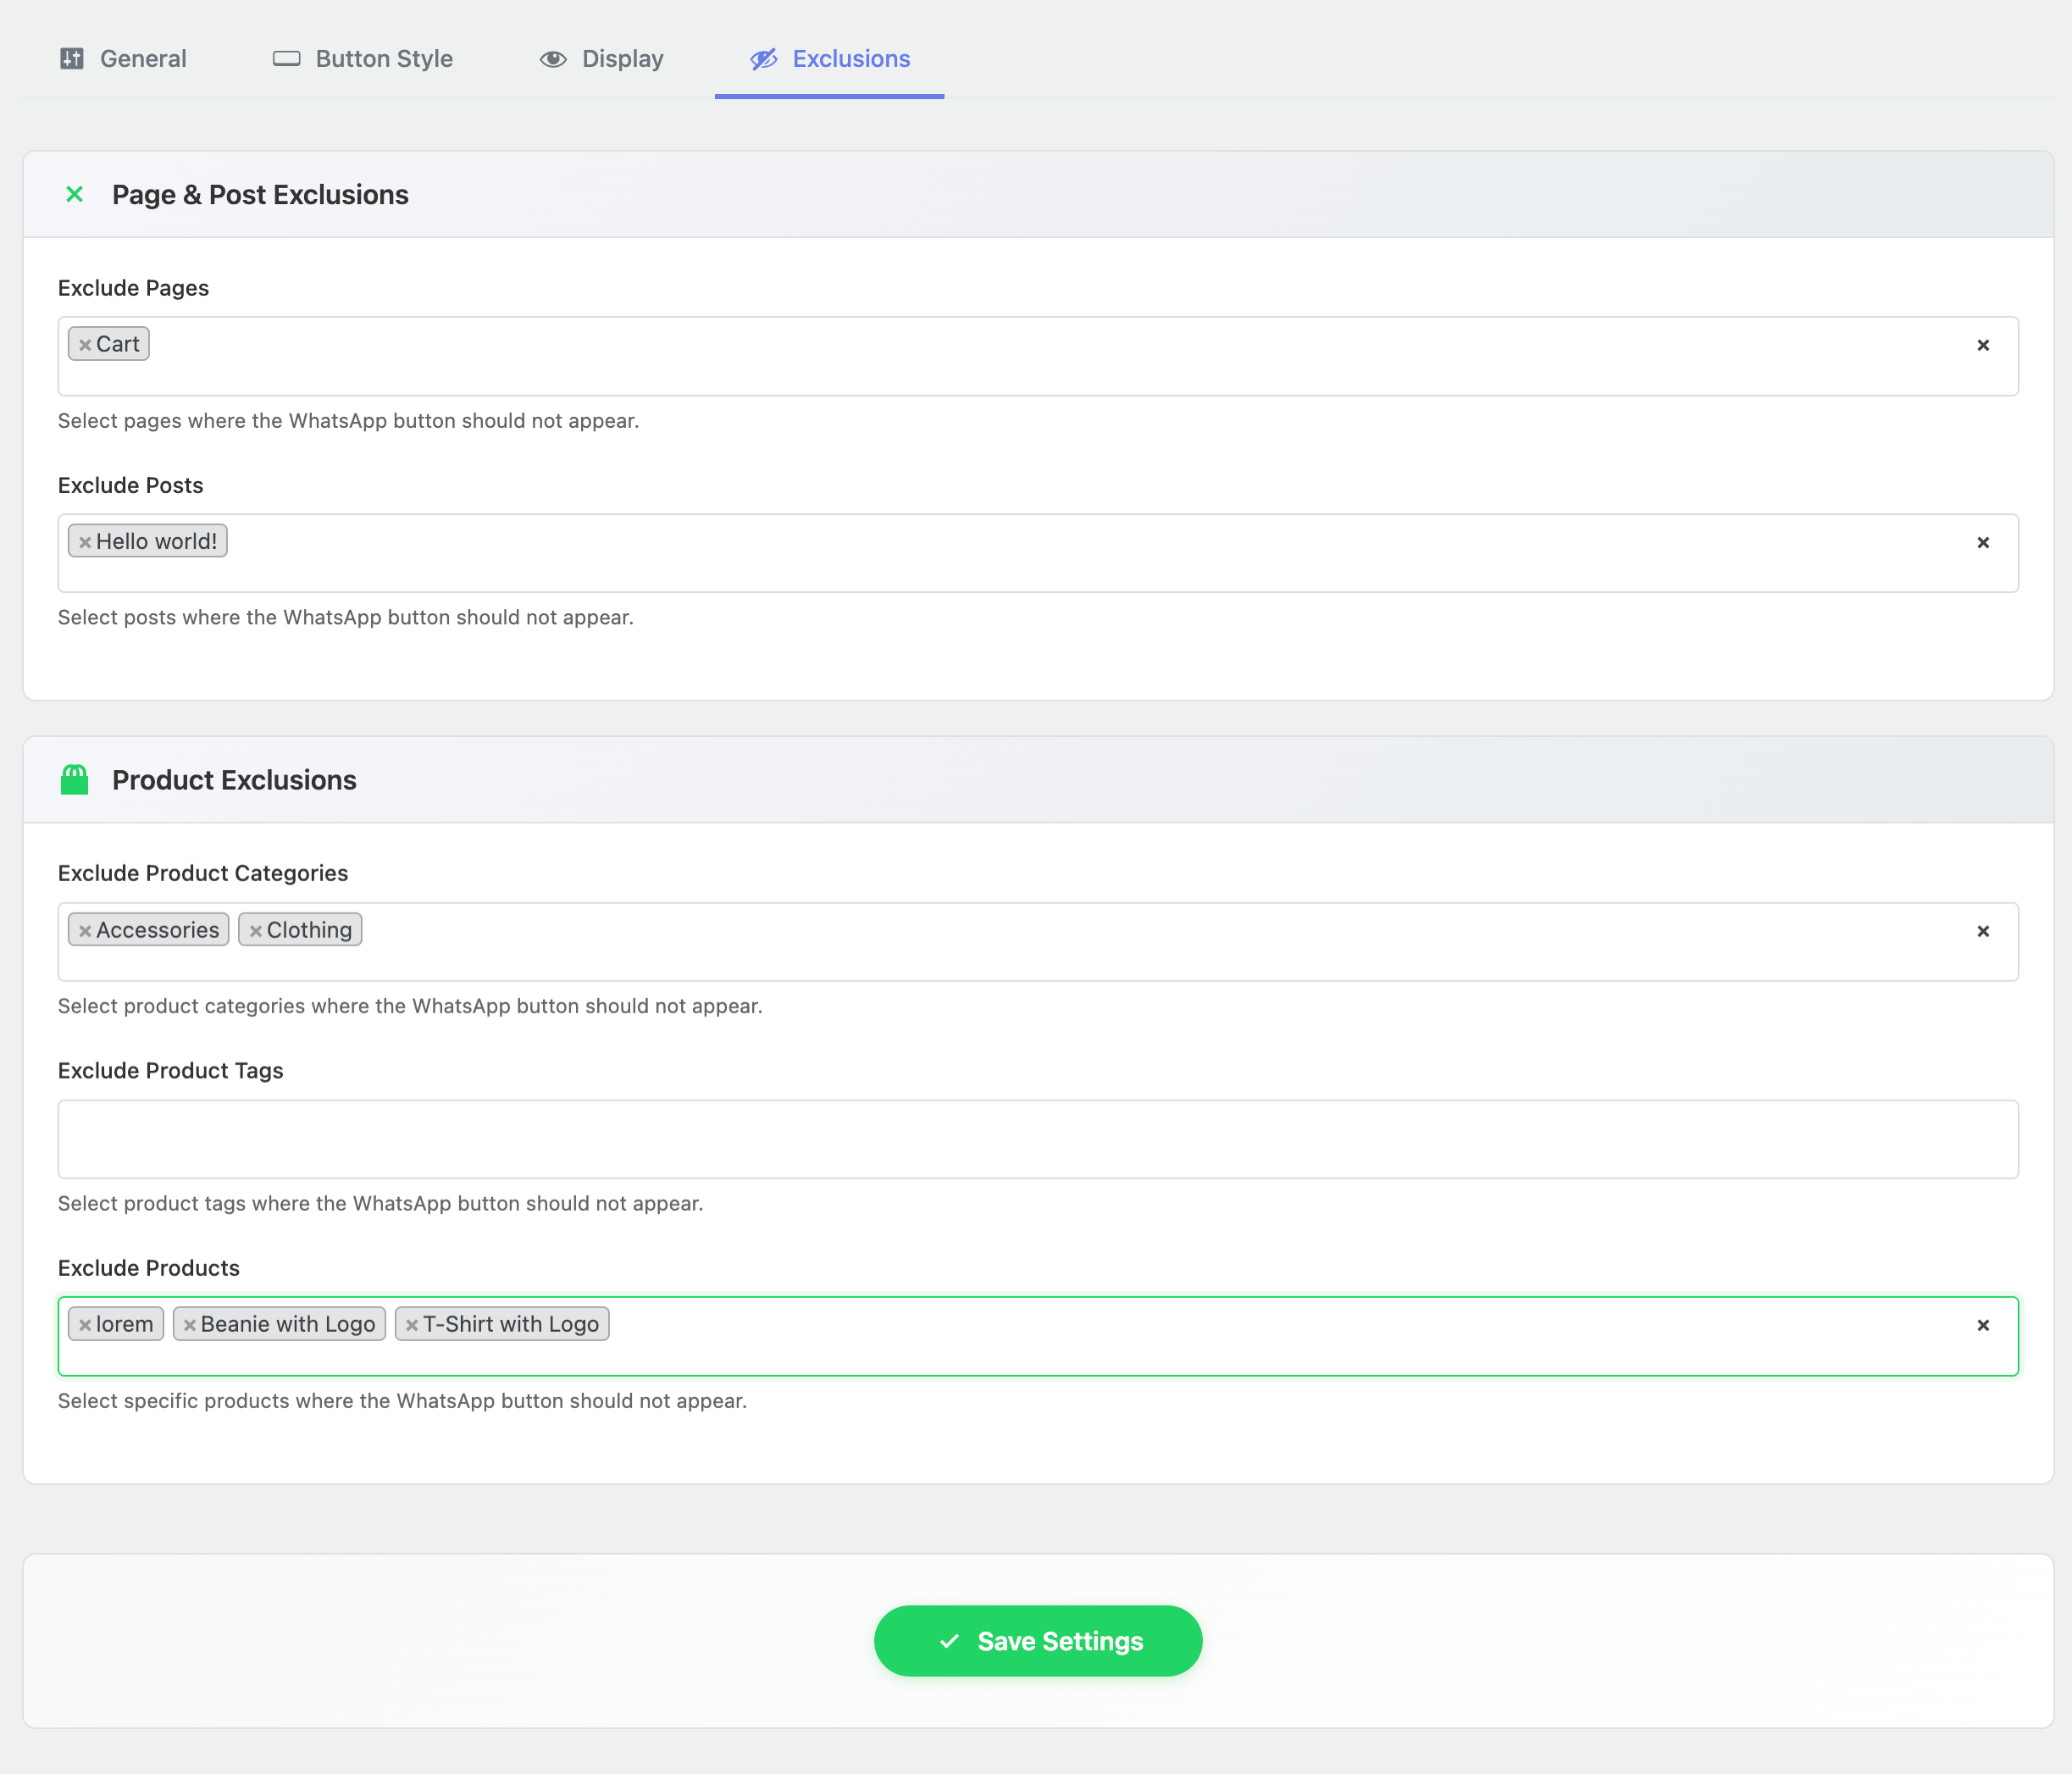Click the Exclusions tab
This screenshot has width=2072, height=1774.
830,59
